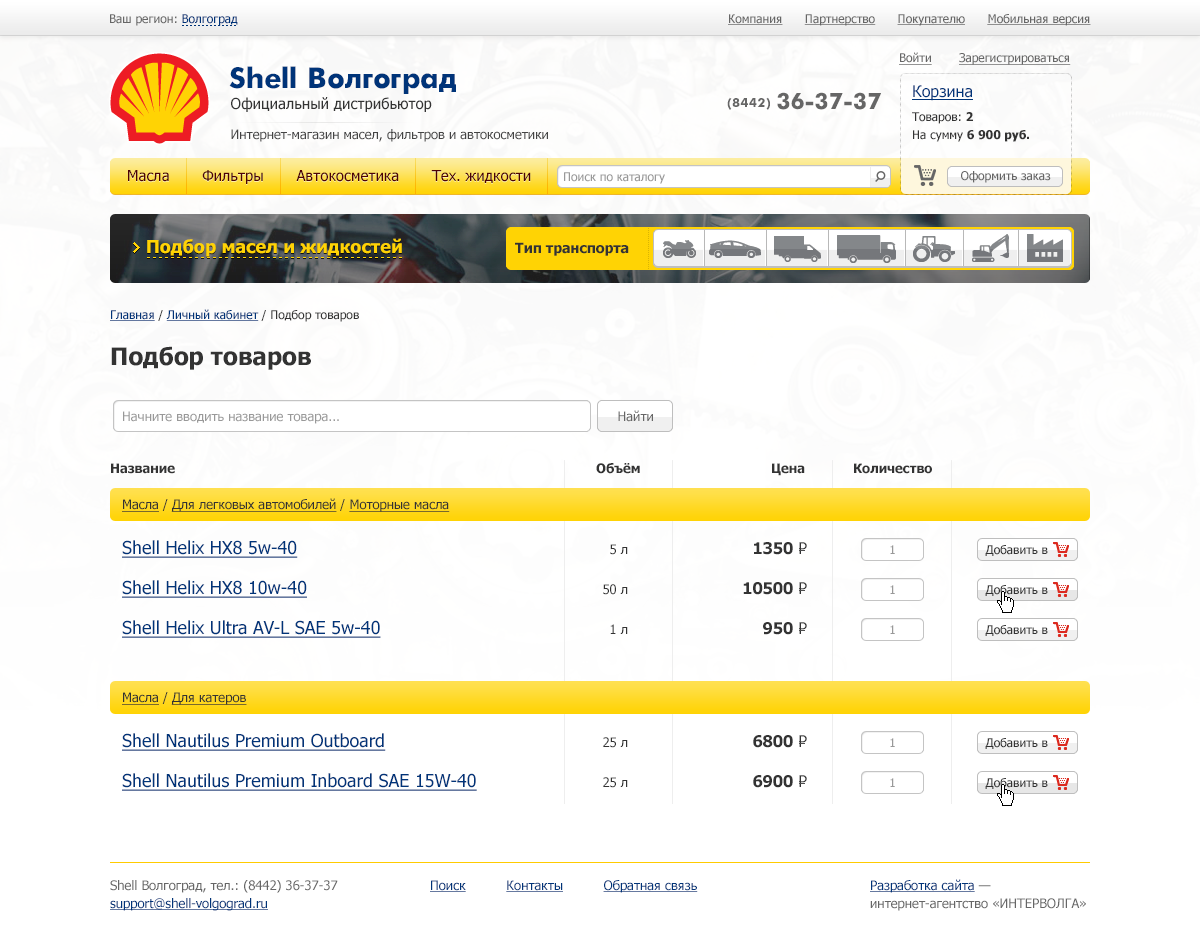Focus the Поиск по каталогу search field
Viewport: 1200px width, 936px height.
[x=714, y=177]
